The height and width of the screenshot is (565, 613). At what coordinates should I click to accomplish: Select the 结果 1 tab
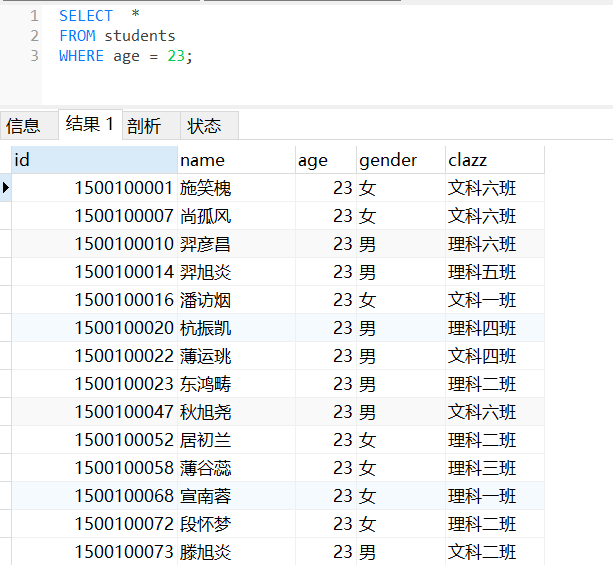(x=90, y=124)
